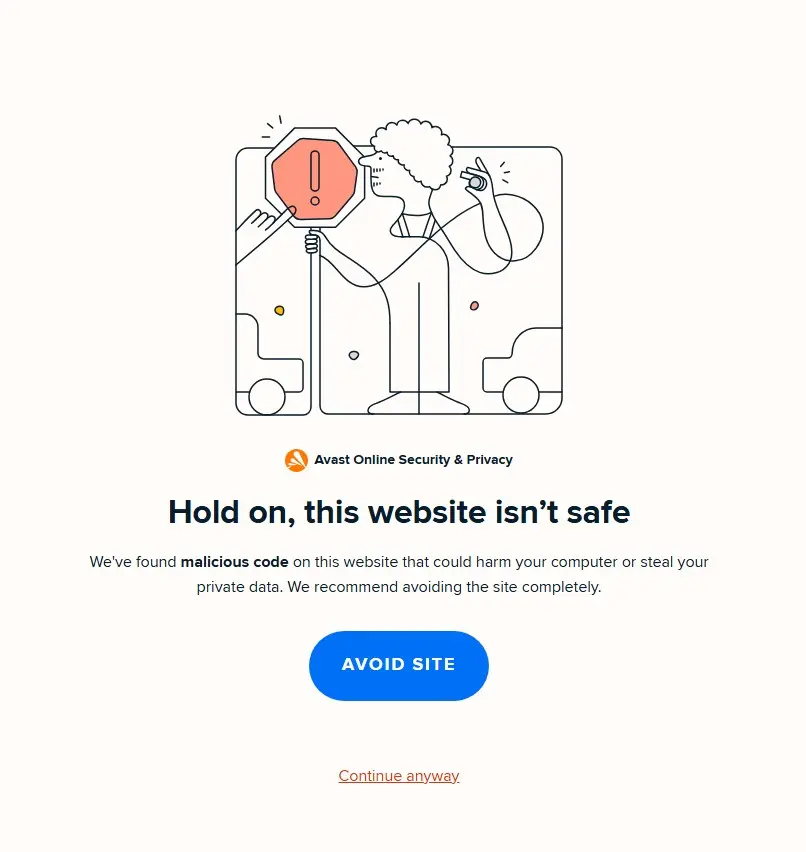Click the AVOID SITE button
This screenshot has height=852, width=806.
399,666
